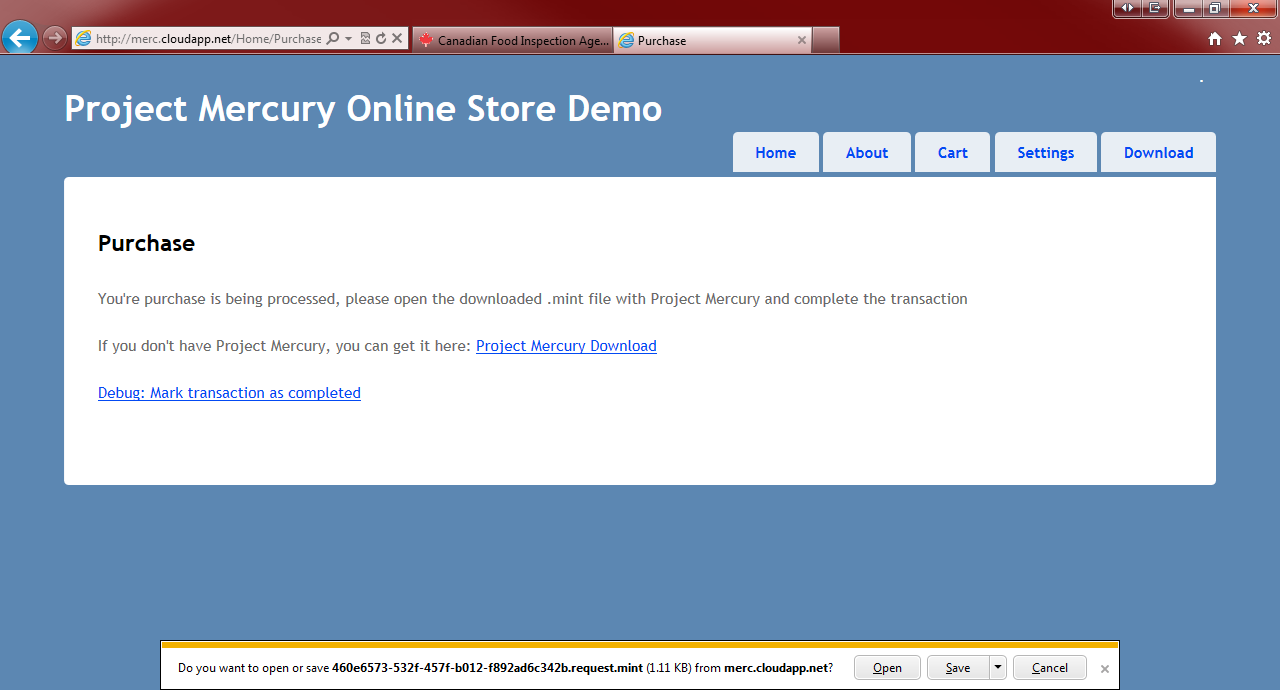Open the Home page of the store
Image resolution: width=1280 pixels, height=690 pixels.
tap(776, 153)
